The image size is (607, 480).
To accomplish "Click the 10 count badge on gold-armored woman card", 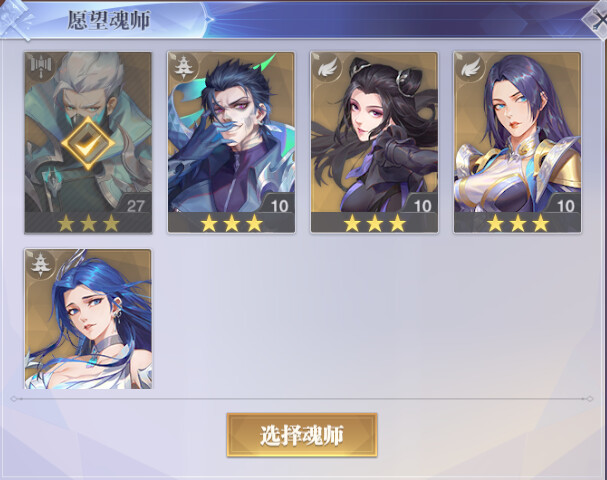I will (565, 206).
